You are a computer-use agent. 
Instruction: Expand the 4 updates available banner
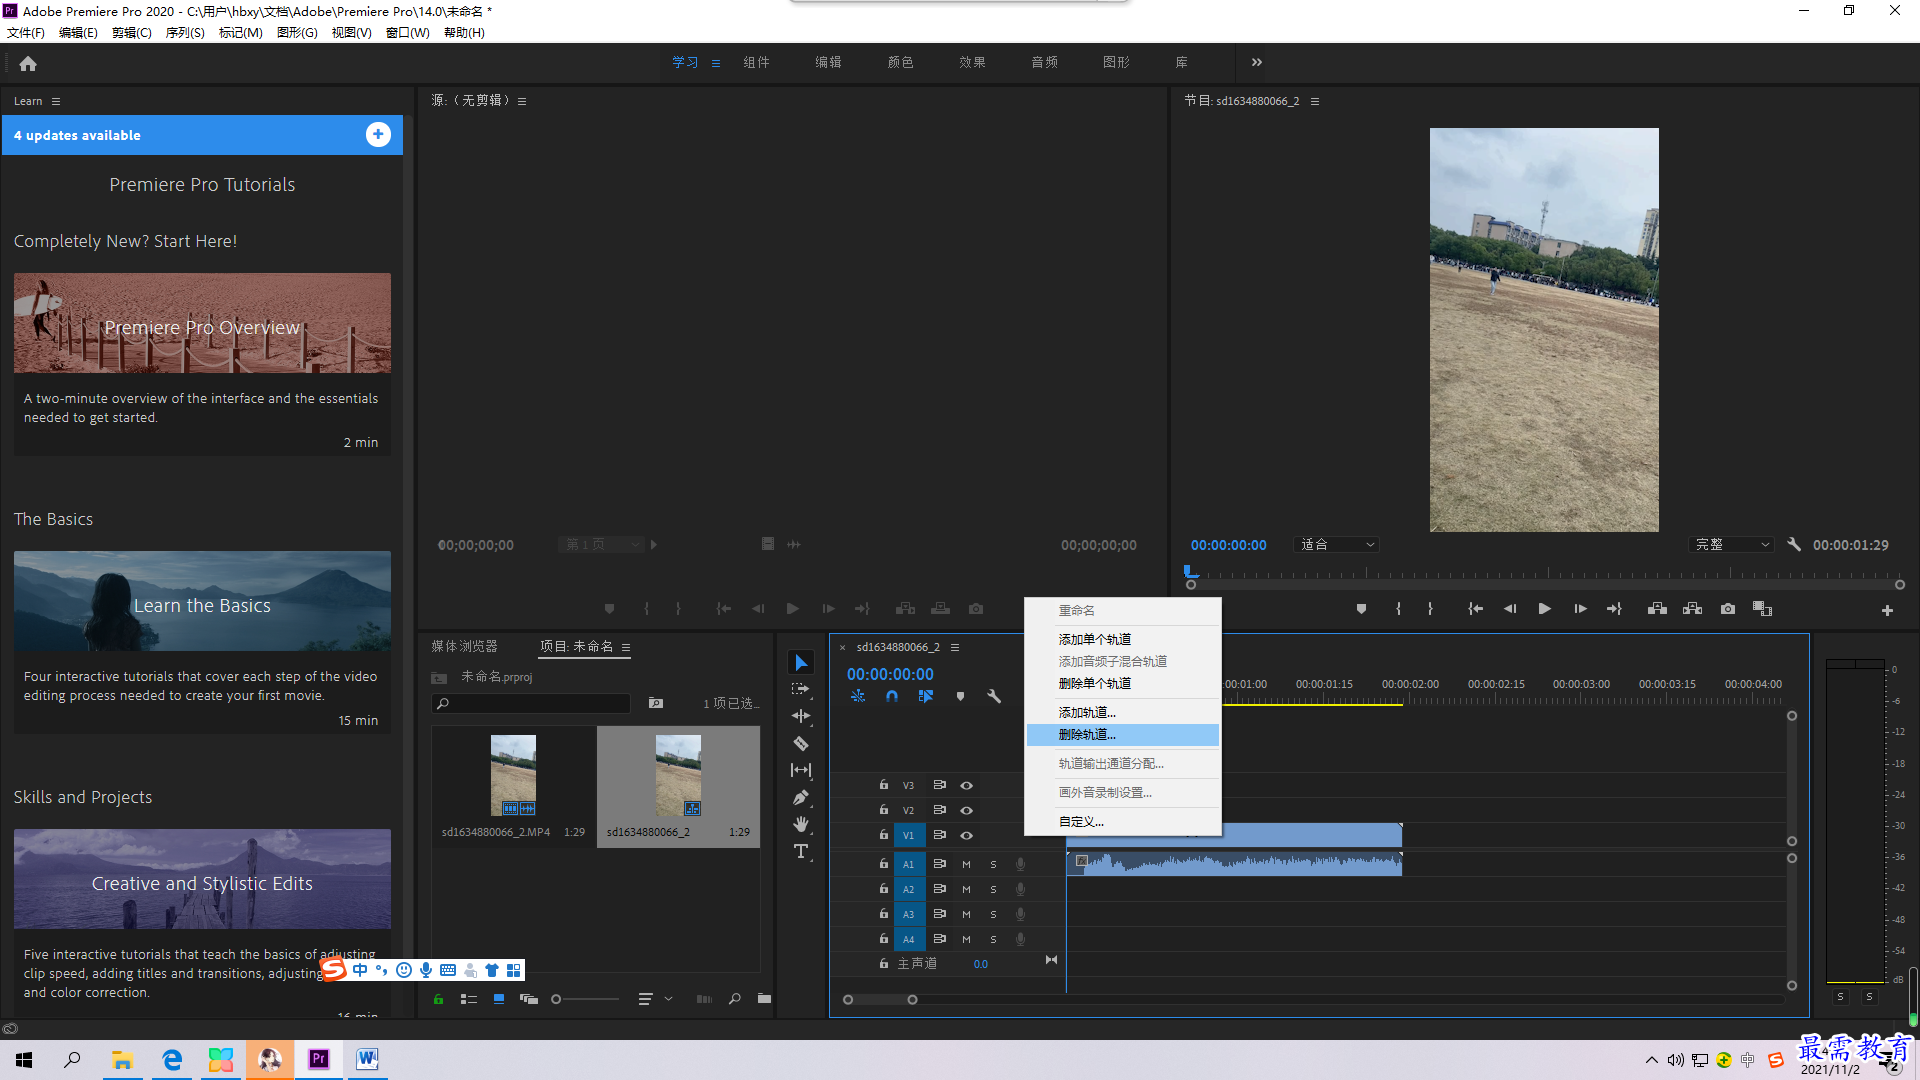(378, 135)
